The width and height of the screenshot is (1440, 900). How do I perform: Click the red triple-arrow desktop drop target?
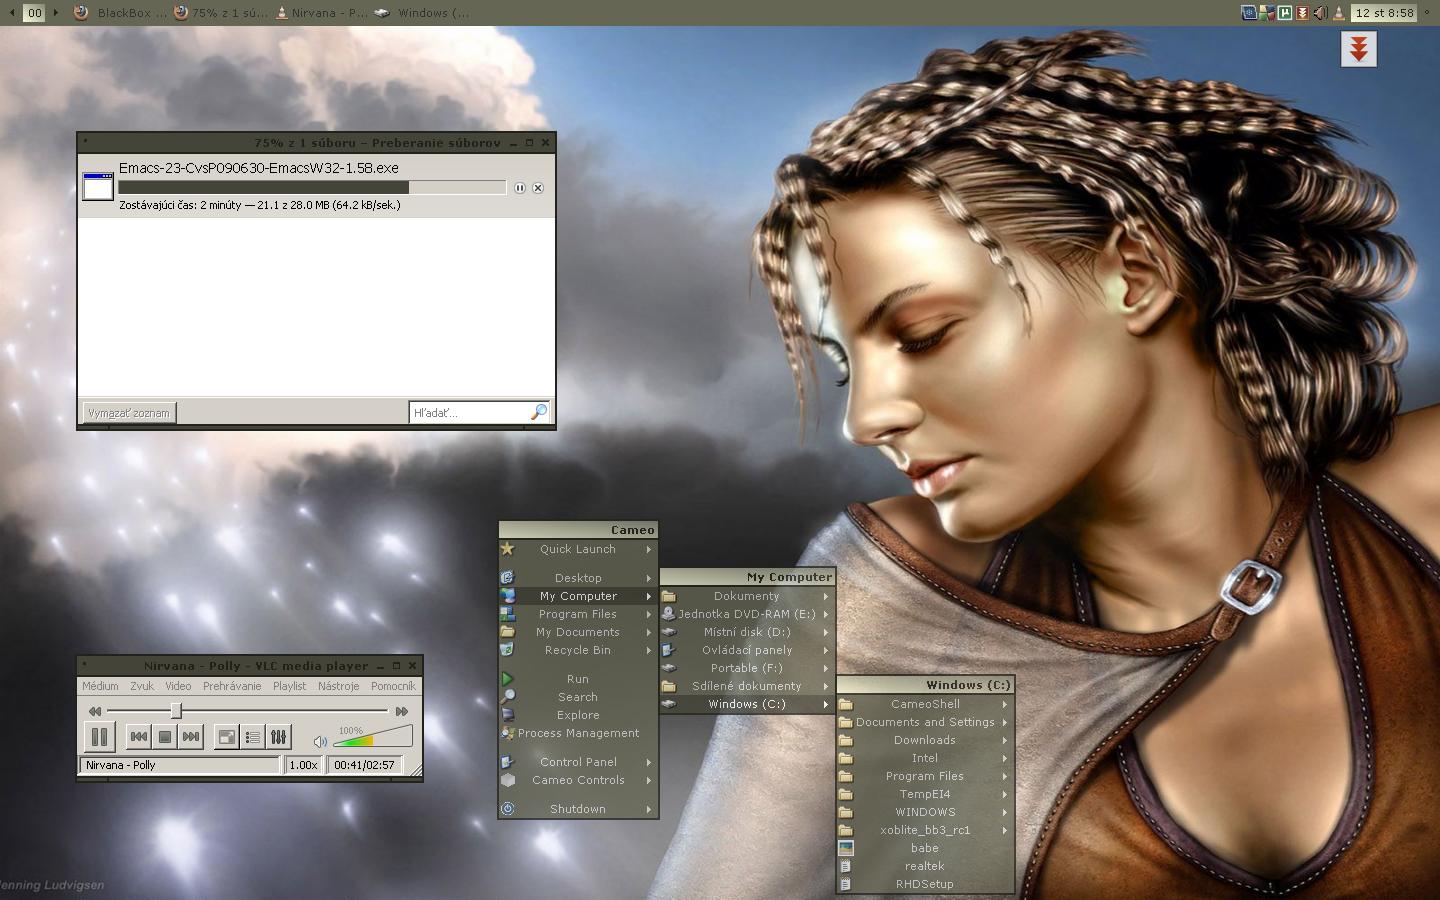click(x=1359, y=49)
